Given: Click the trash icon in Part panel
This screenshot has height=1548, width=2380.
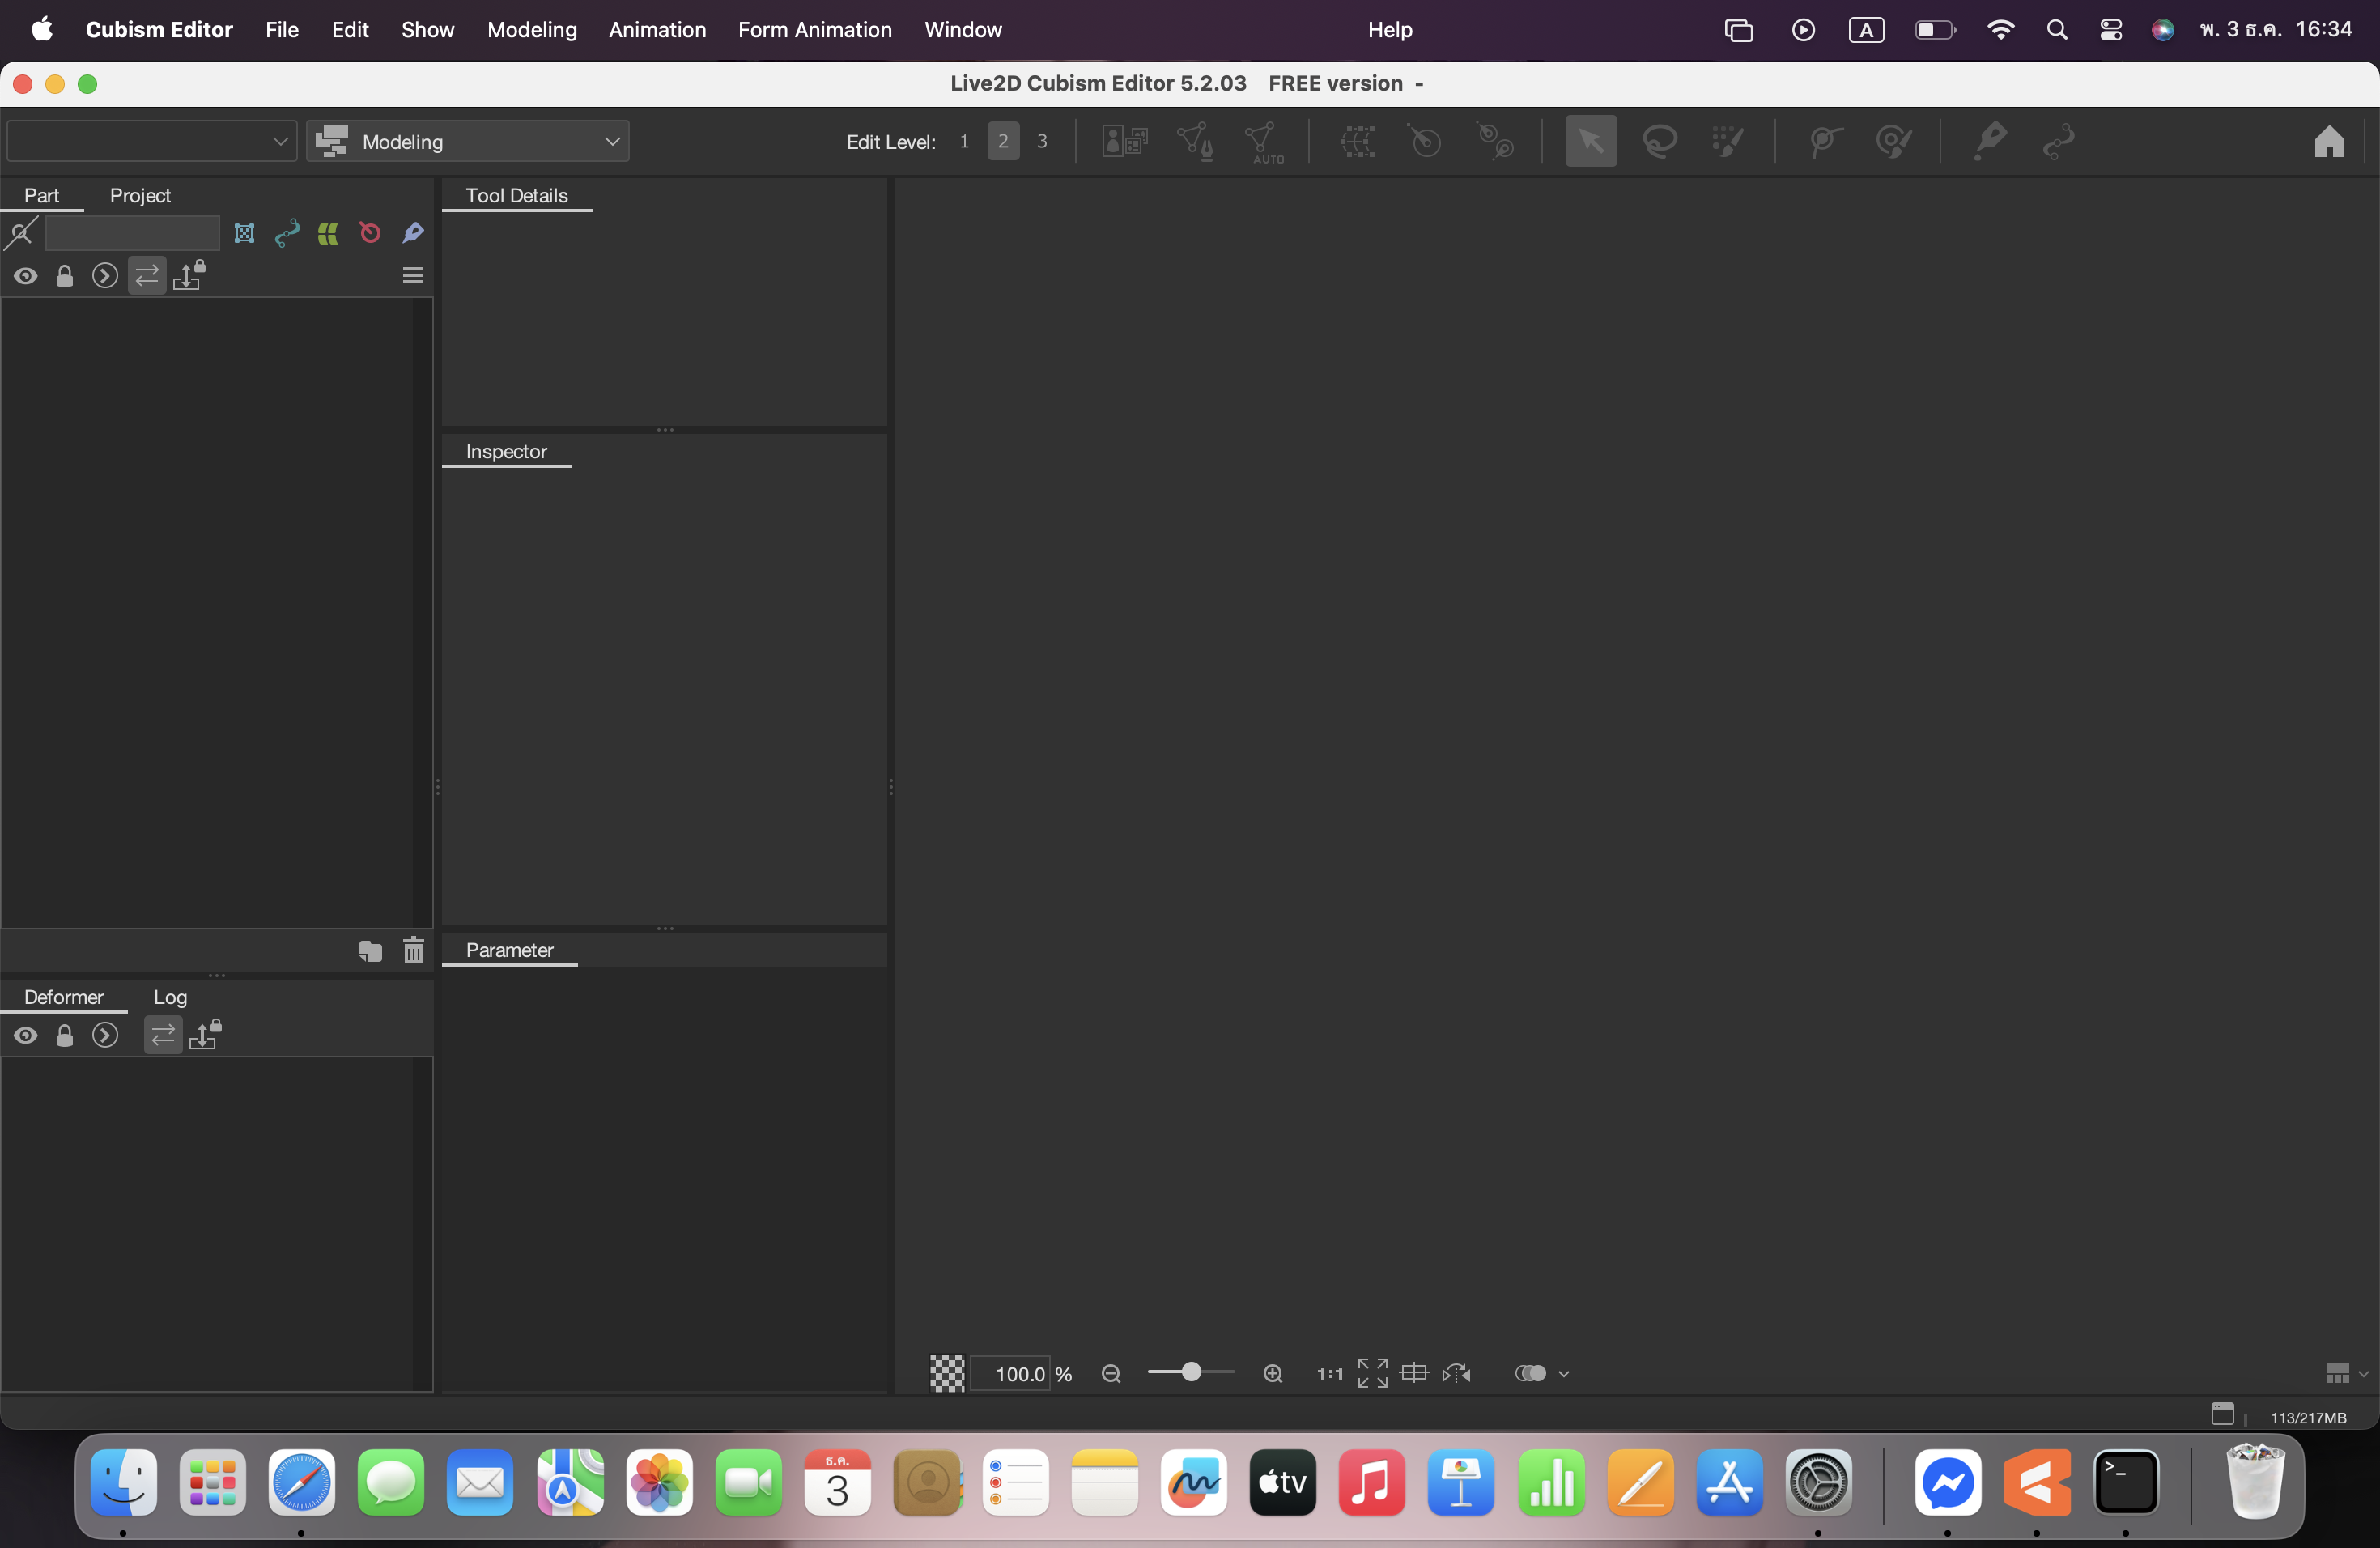Looking at the screenshot, I should (x=413, y=950).
